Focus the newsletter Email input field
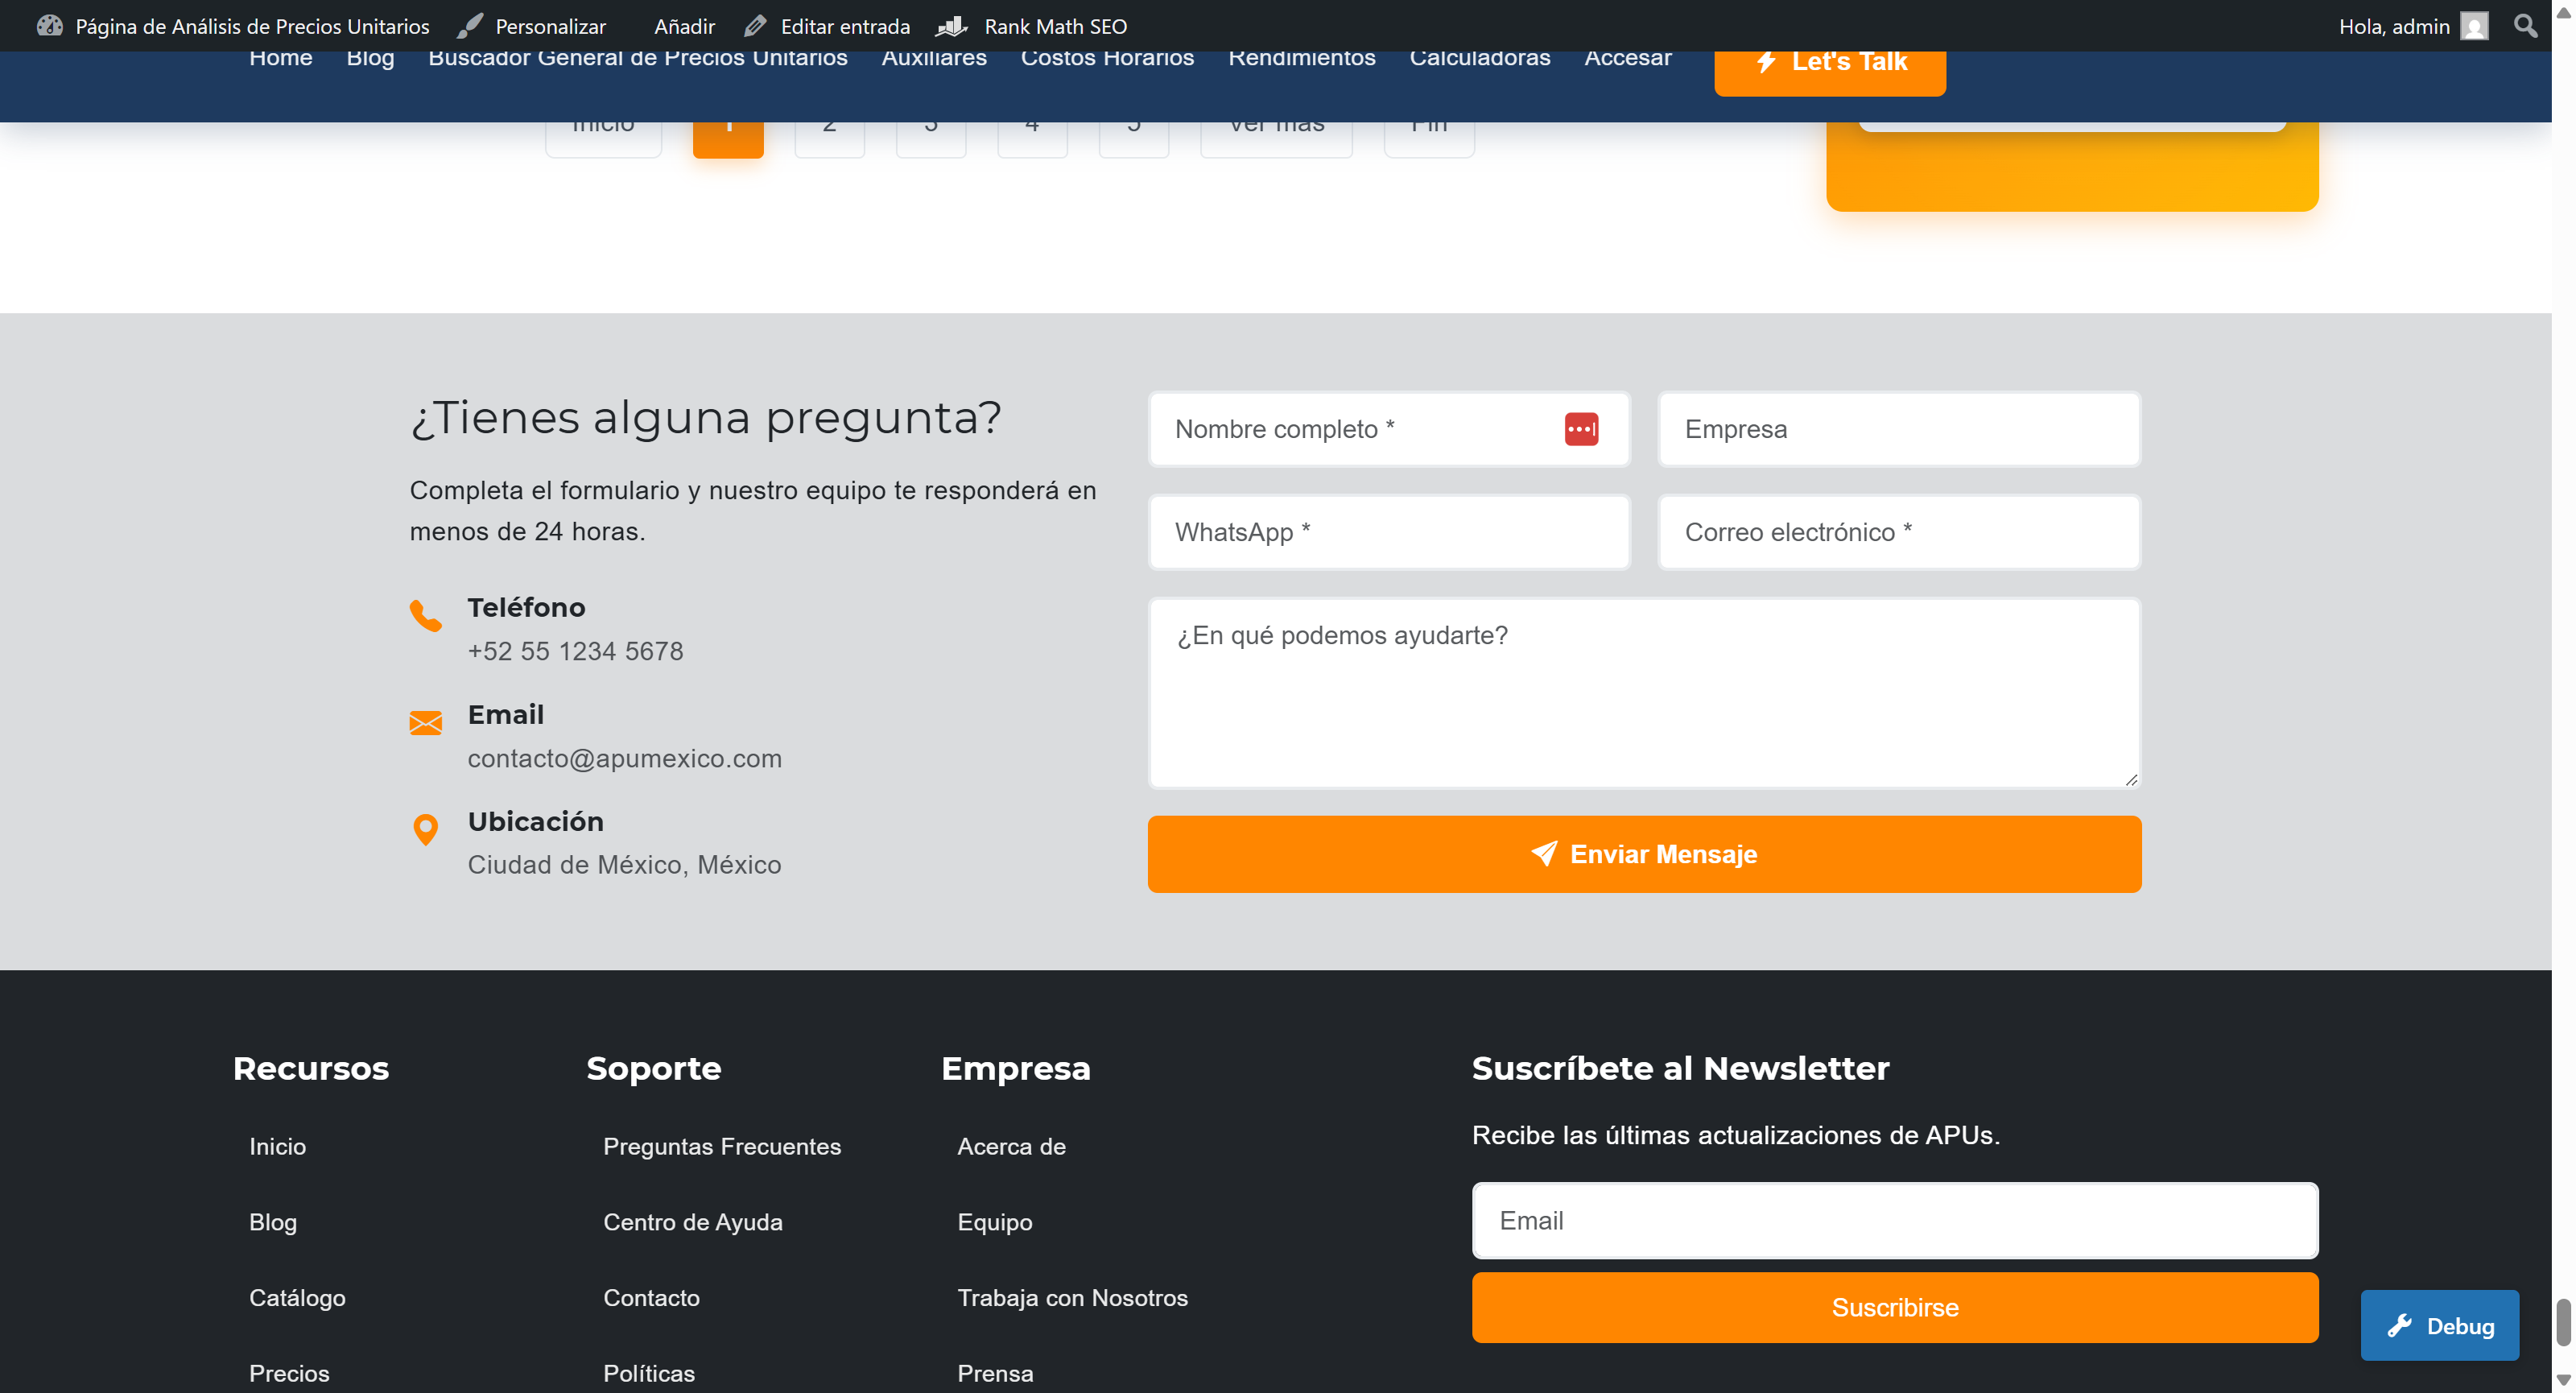Viewport: 2576px width, 1393px height. (x=1894, y=1220)
